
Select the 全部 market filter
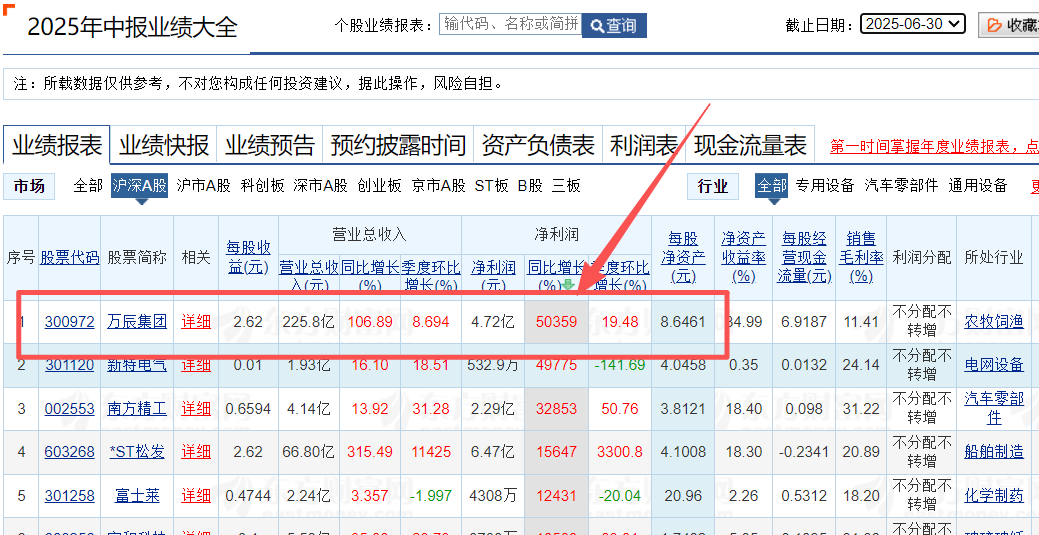[x=88, y=186]
